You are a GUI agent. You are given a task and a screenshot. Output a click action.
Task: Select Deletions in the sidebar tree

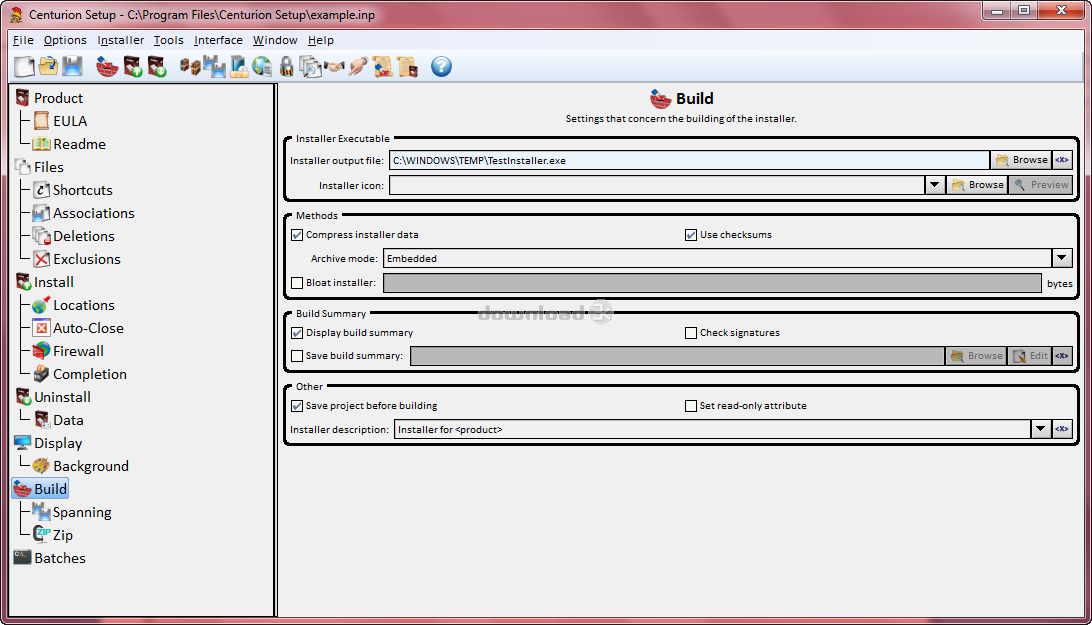click(x=84, y=236)
